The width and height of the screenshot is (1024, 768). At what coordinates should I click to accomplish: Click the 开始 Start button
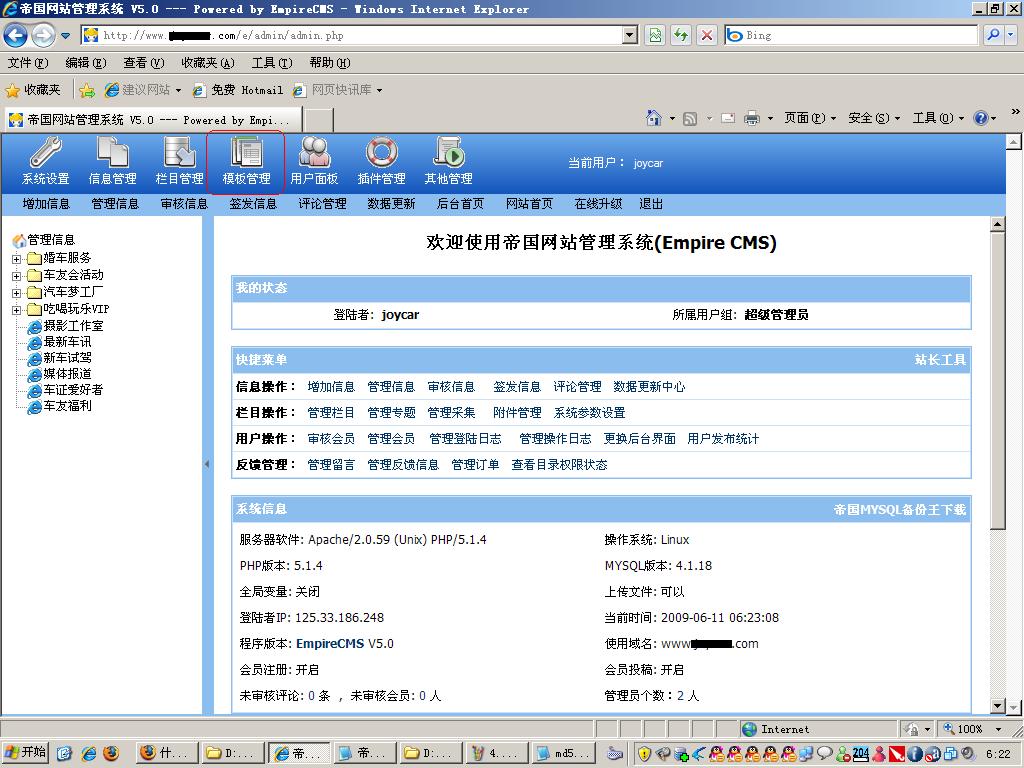(26, 753)
